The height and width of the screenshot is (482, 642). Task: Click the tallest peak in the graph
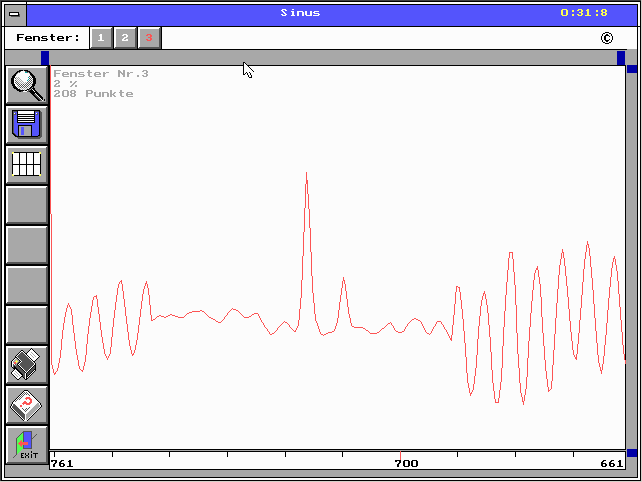point(306,175)
